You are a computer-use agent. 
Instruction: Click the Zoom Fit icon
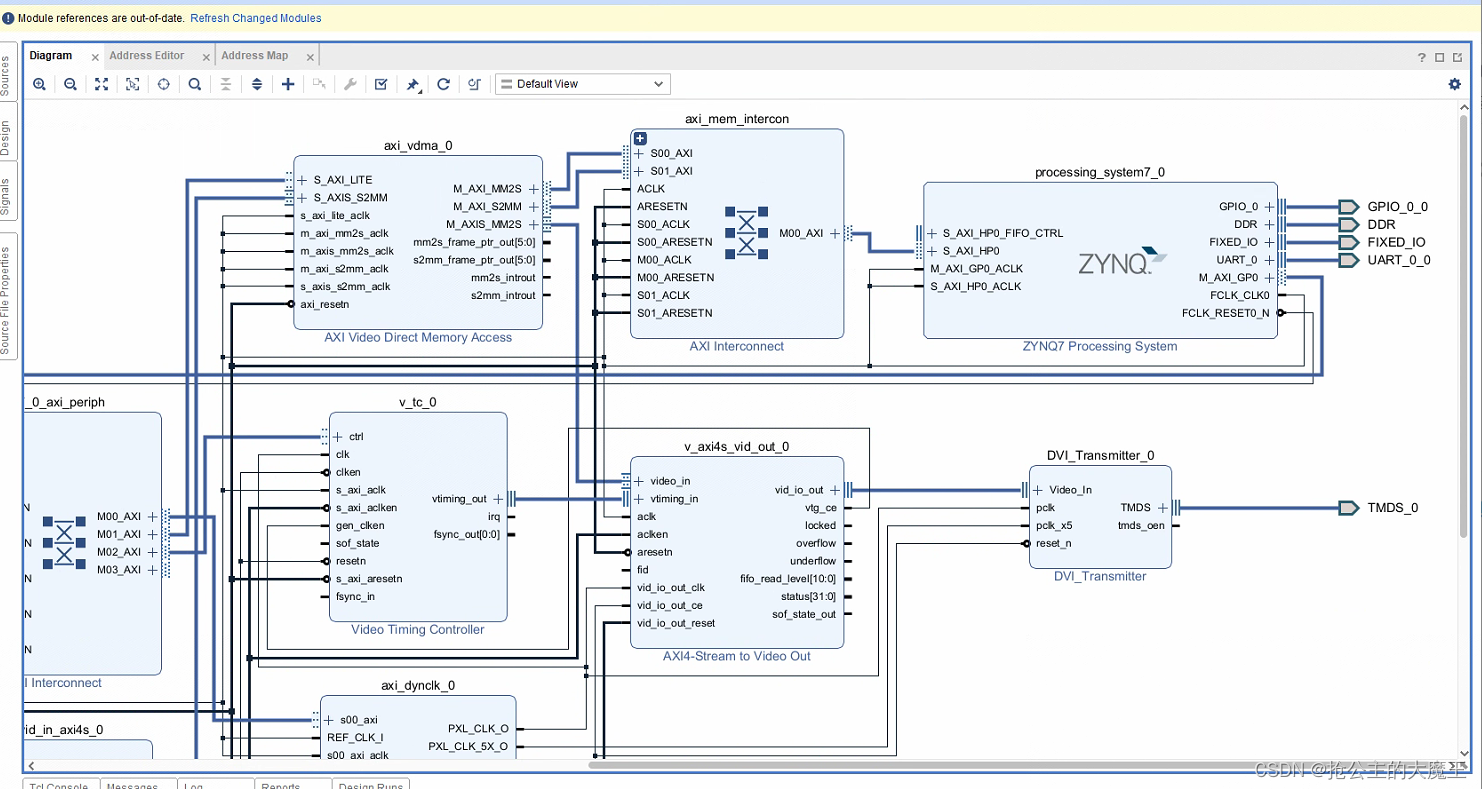pyautogui.click(x=101, y=84)
